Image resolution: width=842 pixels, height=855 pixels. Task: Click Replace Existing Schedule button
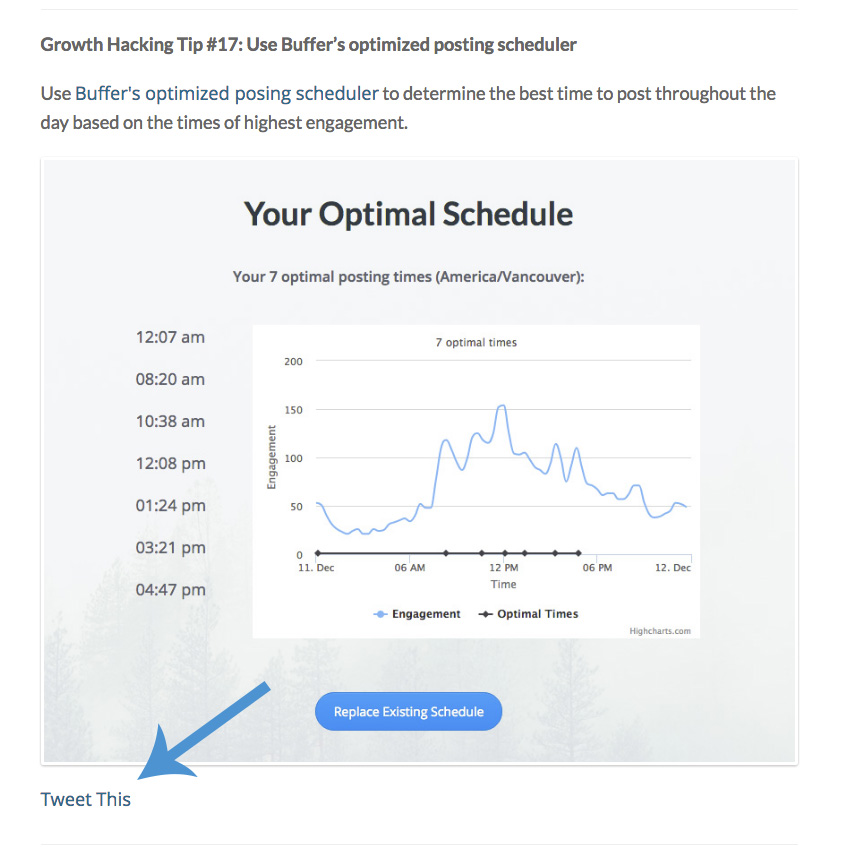[x=408, y=712]
